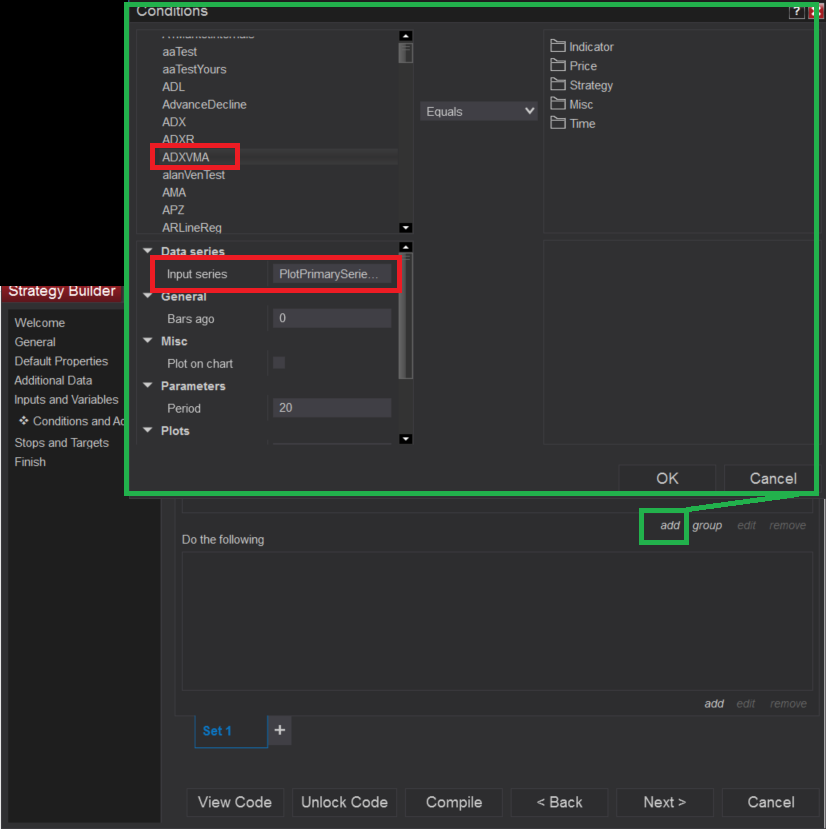Collapse the Parameters section
This screenshot has height=832, width=826.
tap(148, 385)
